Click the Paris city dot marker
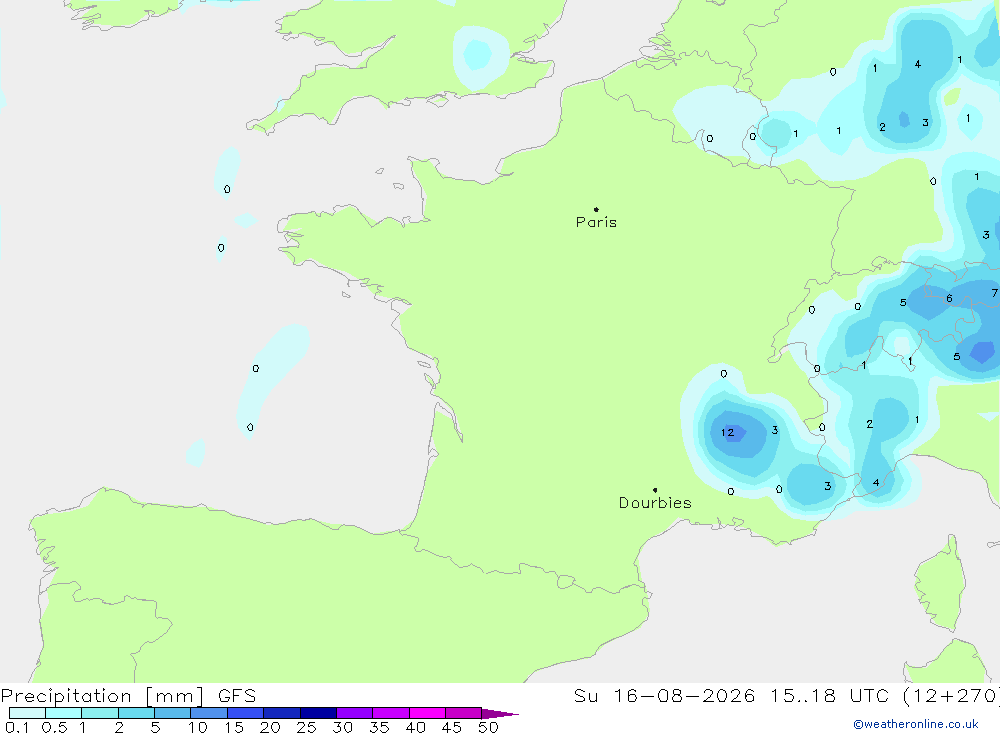The width and height of the screenshot is (1000, 733). (x=596, y=209)
